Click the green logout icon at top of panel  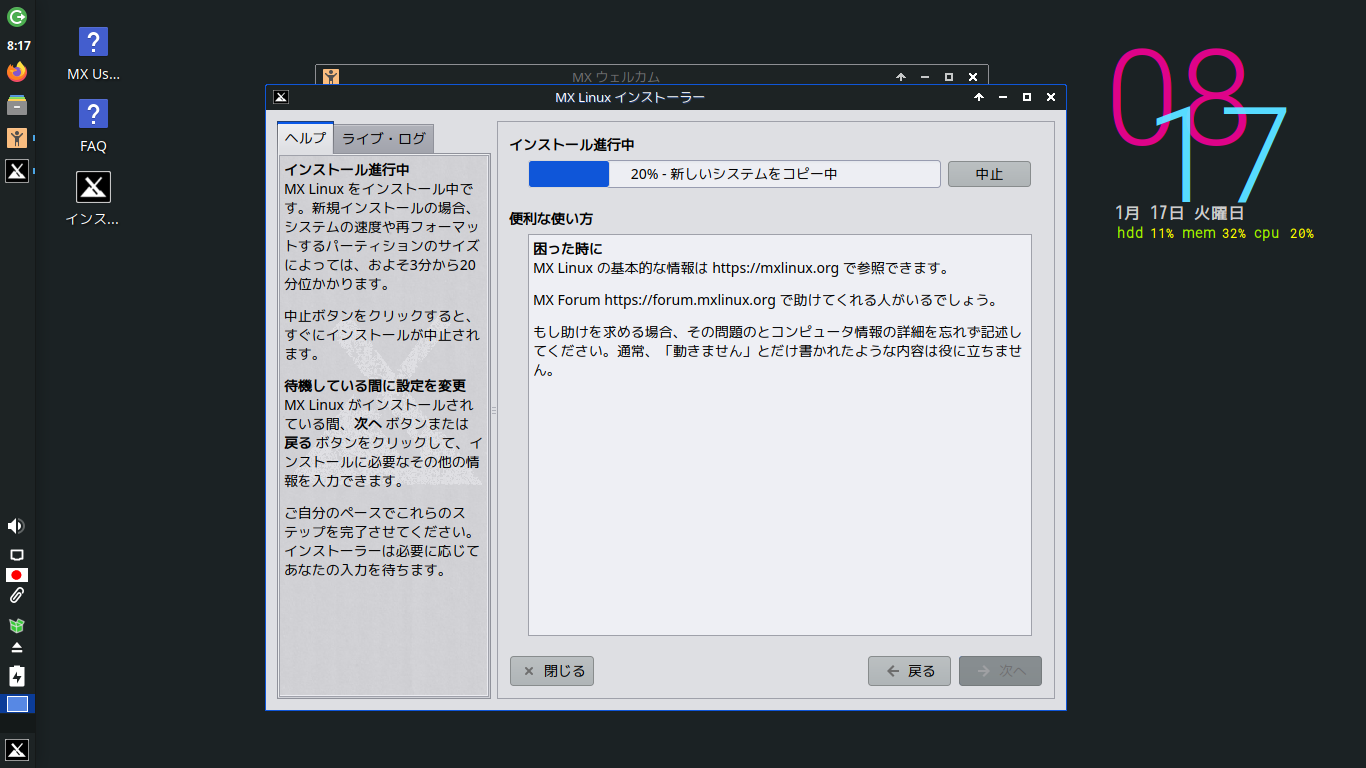(17, 17)
